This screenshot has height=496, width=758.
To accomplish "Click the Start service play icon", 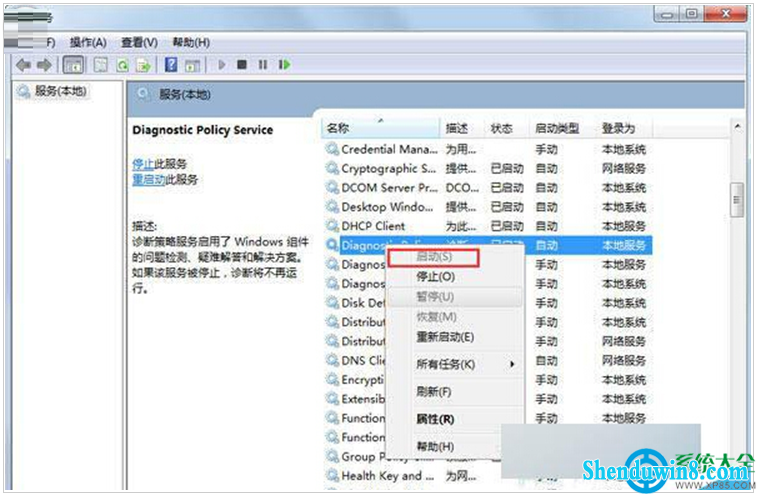I will [x=222, y=64].
